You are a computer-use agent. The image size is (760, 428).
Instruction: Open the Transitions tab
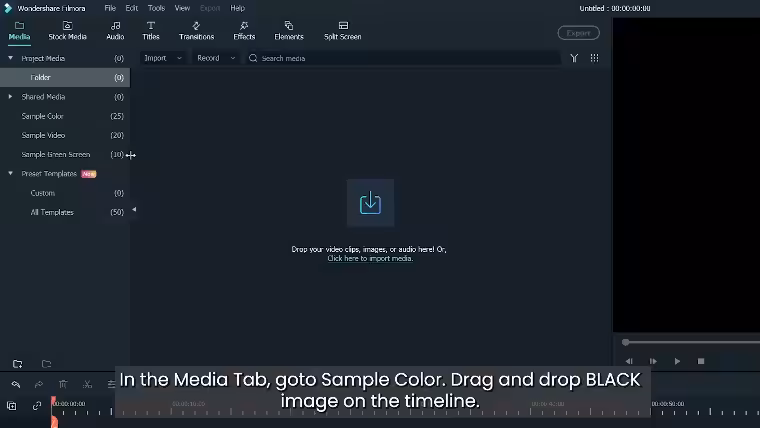tap(196, 31)
